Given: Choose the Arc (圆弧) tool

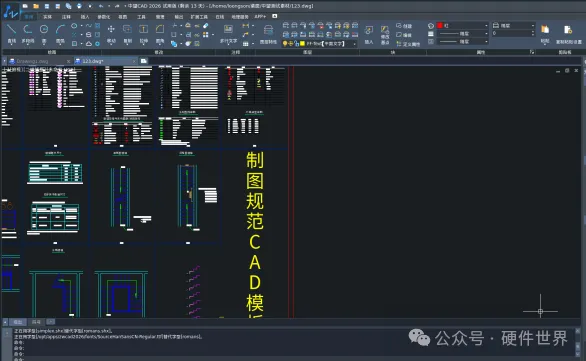Looking at the screenshot, I should [x=60, y=33].
